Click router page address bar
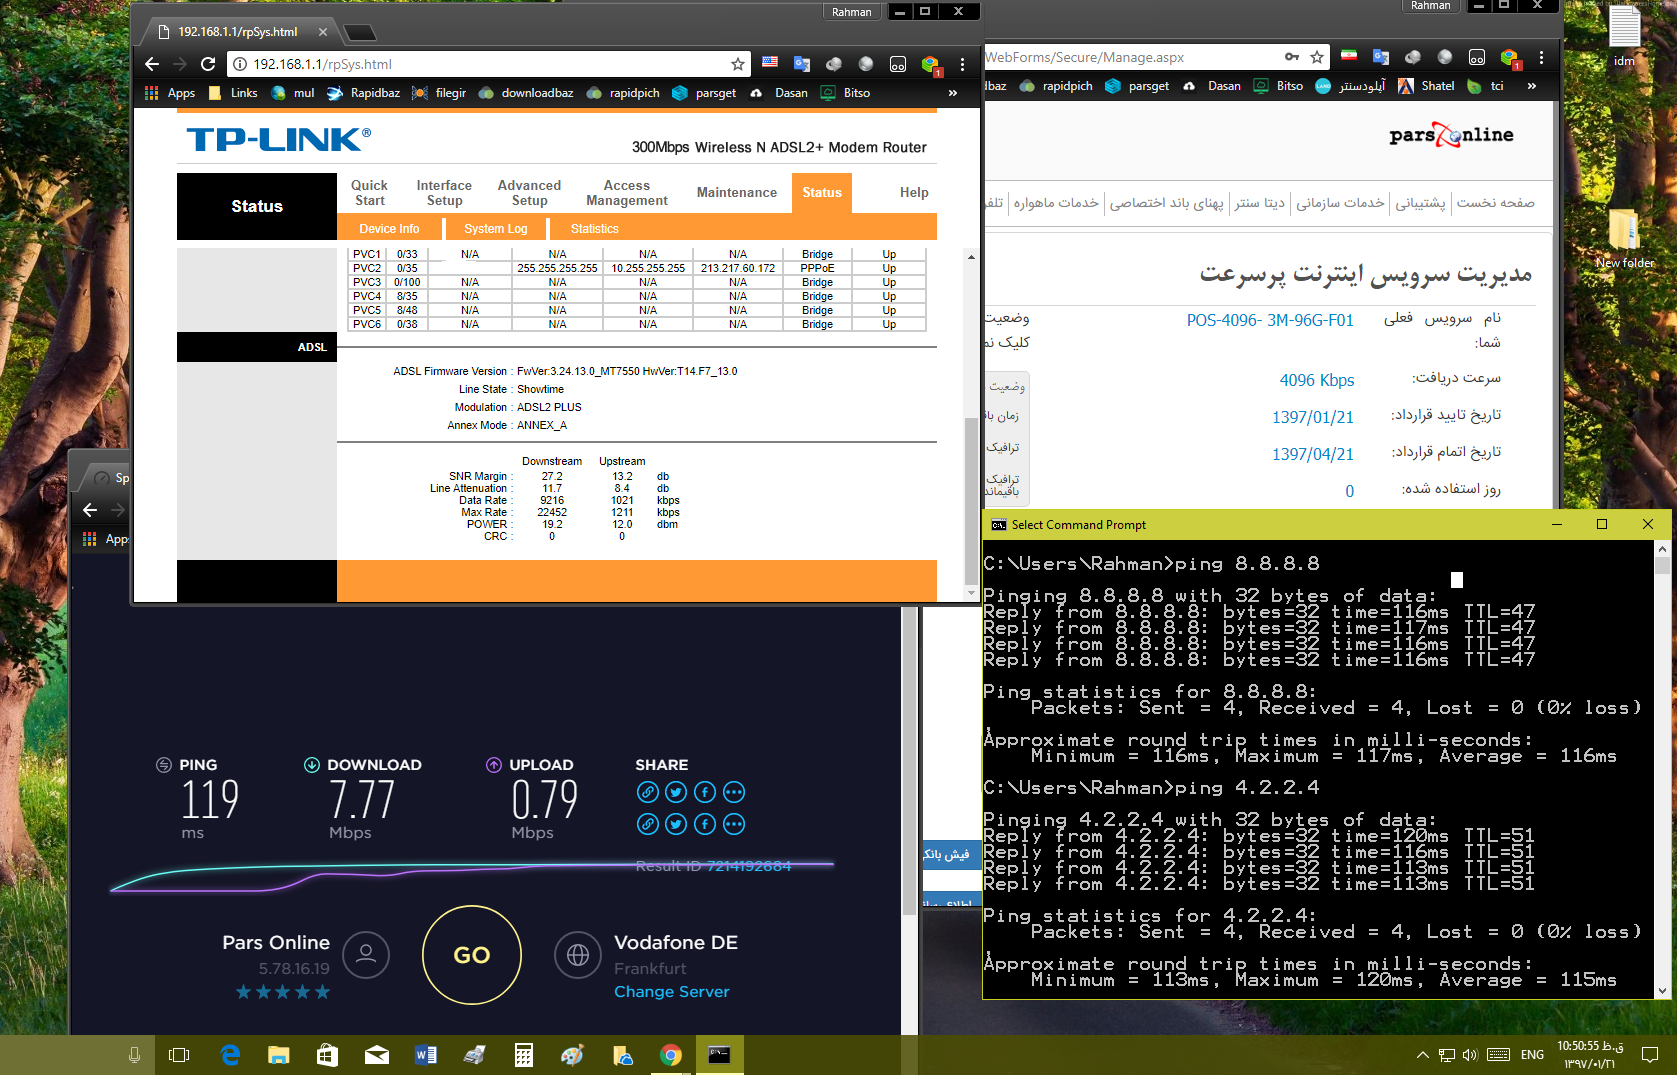1677x1075 pixels. (x=488, y=64)
